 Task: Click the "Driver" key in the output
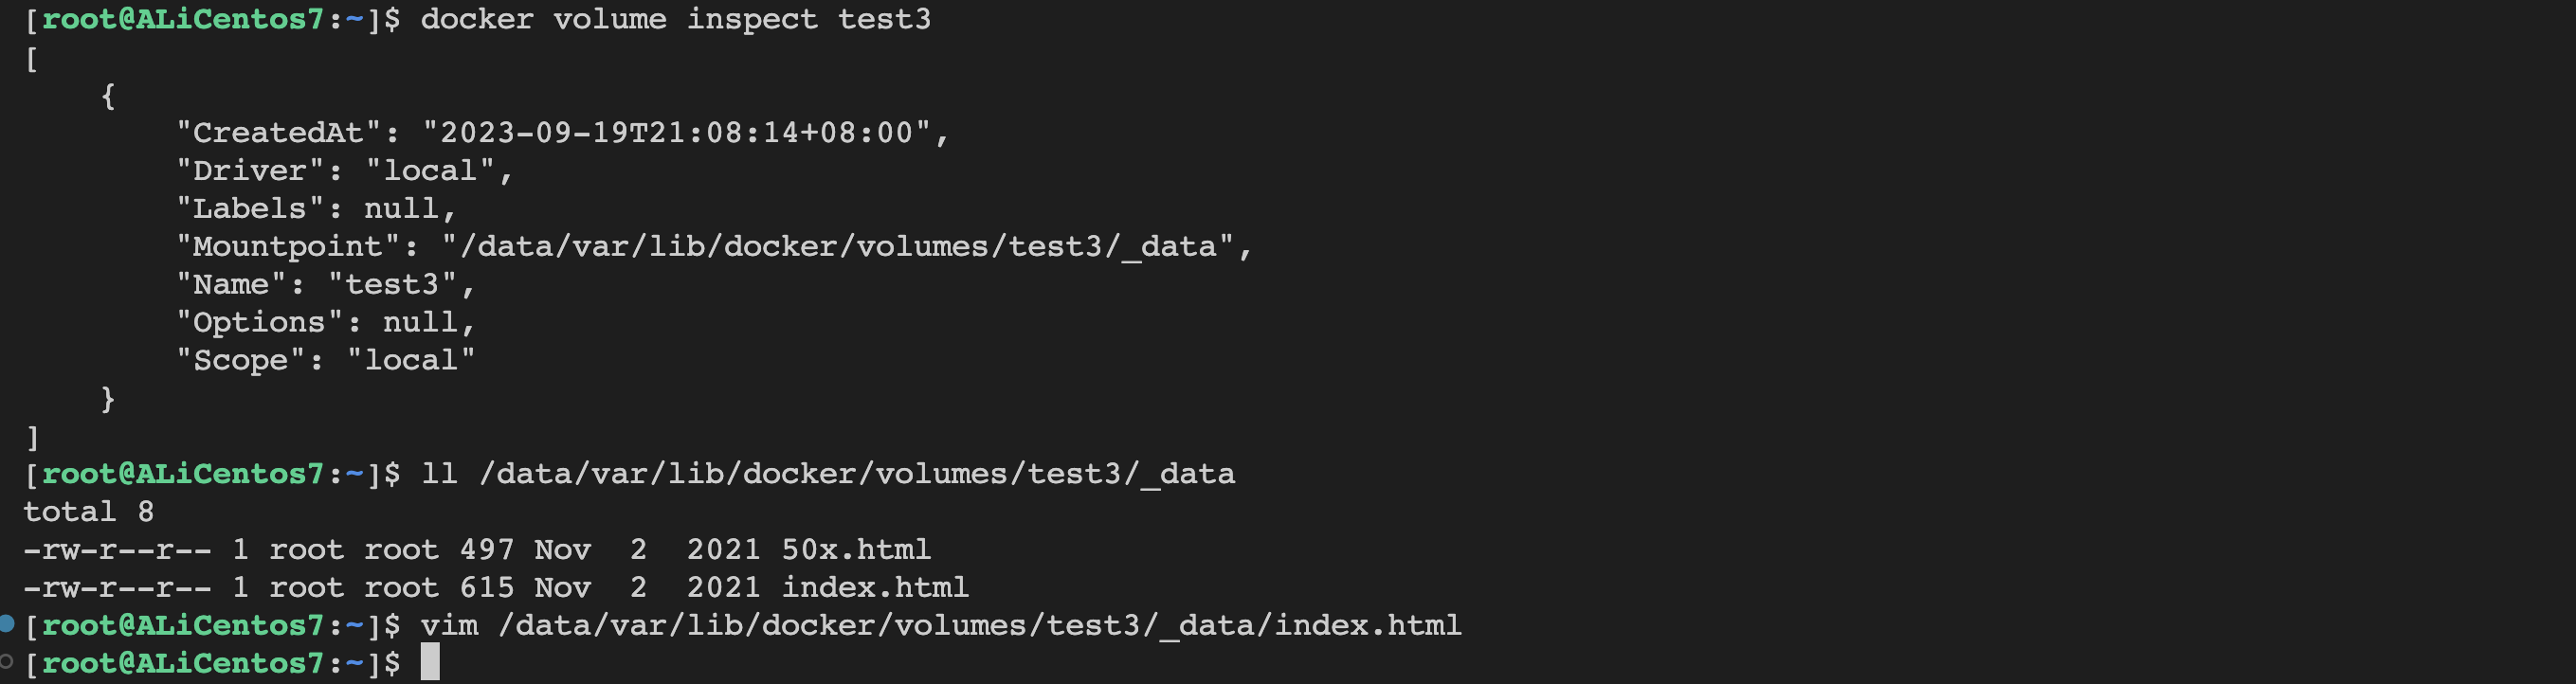(x=249, y=171)
